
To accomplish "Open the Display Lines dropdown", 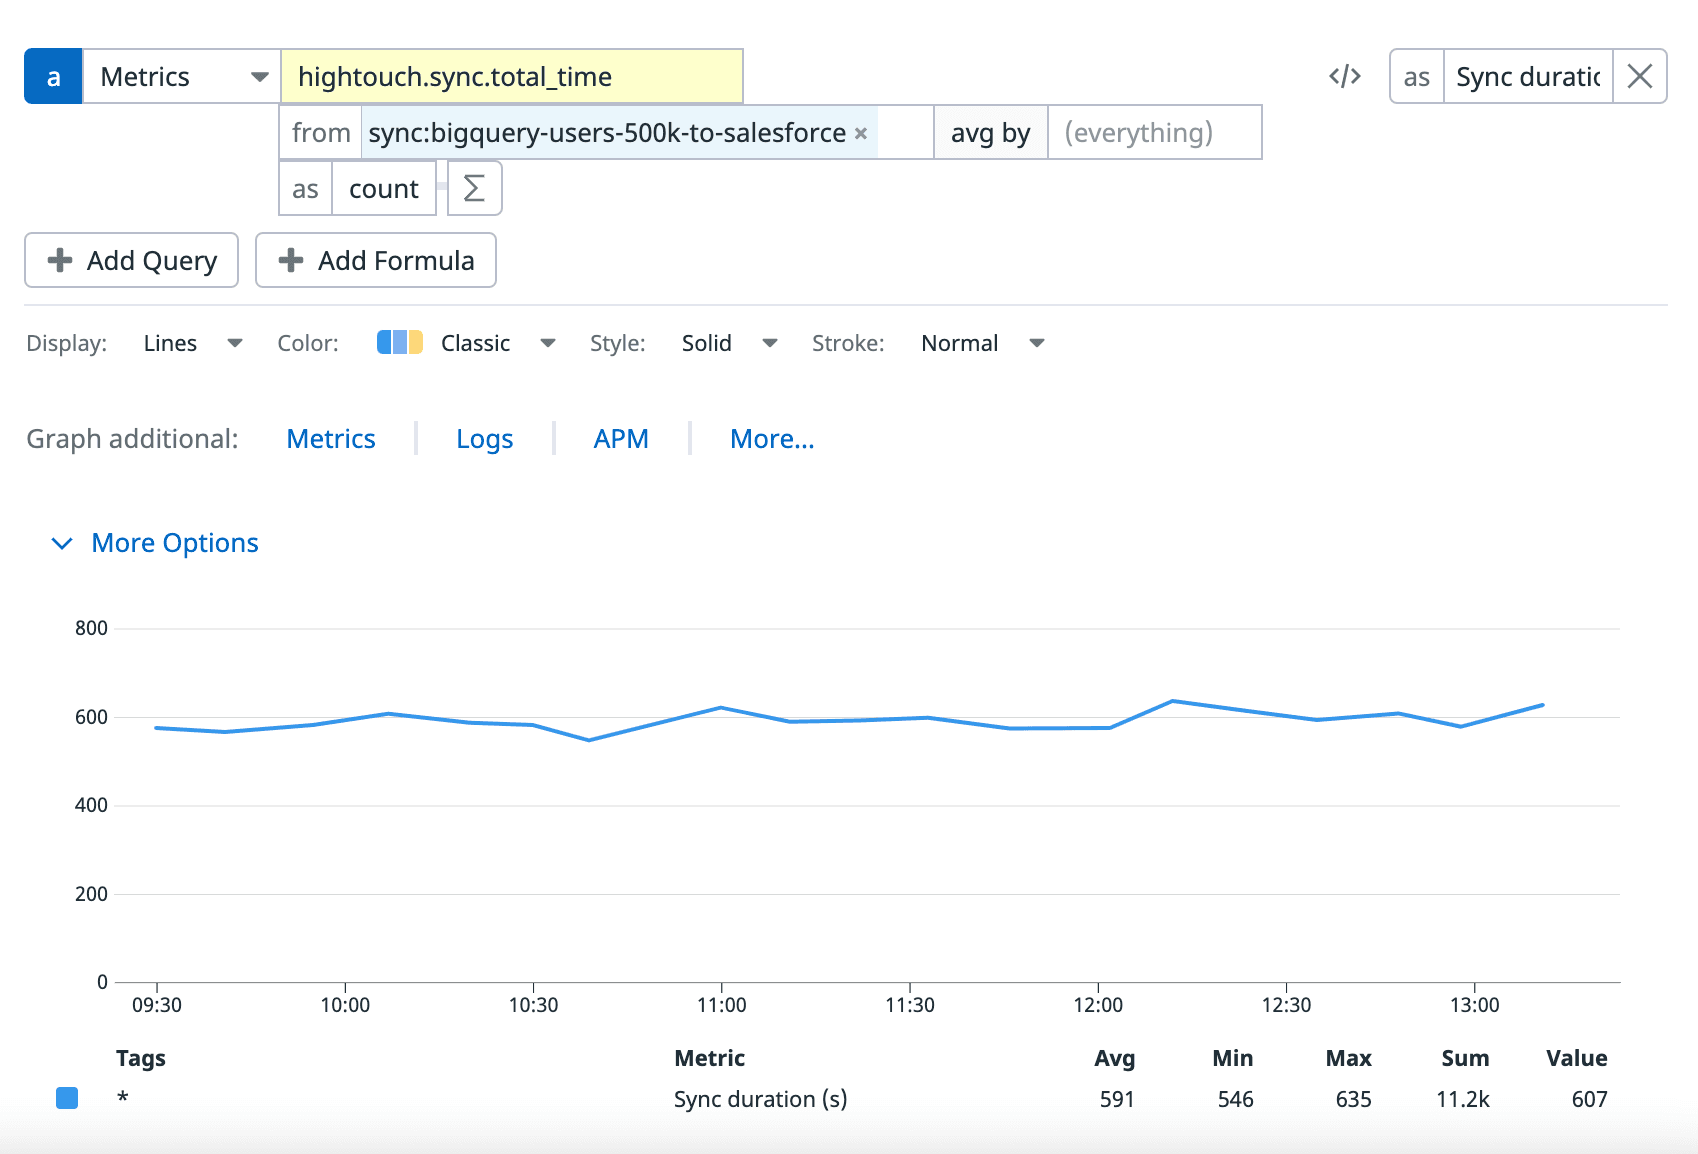I will (x=192, y=344).
